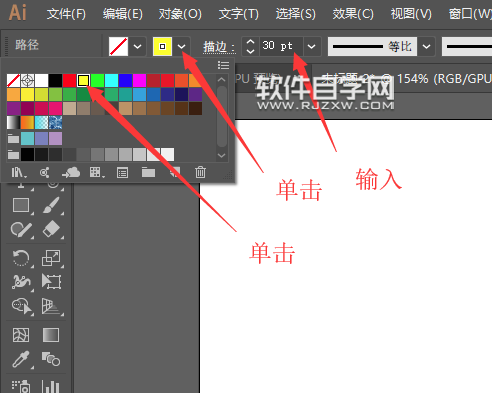Select the Shaper pencil tool
Image resolution: width=492 pixels, height=393 pixels.
21,230
